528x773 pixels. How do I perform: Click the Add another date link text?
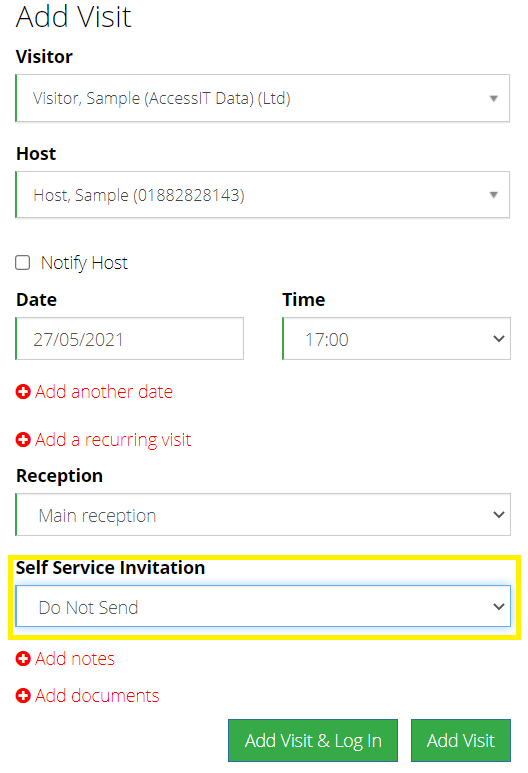[x=104, y=392]
